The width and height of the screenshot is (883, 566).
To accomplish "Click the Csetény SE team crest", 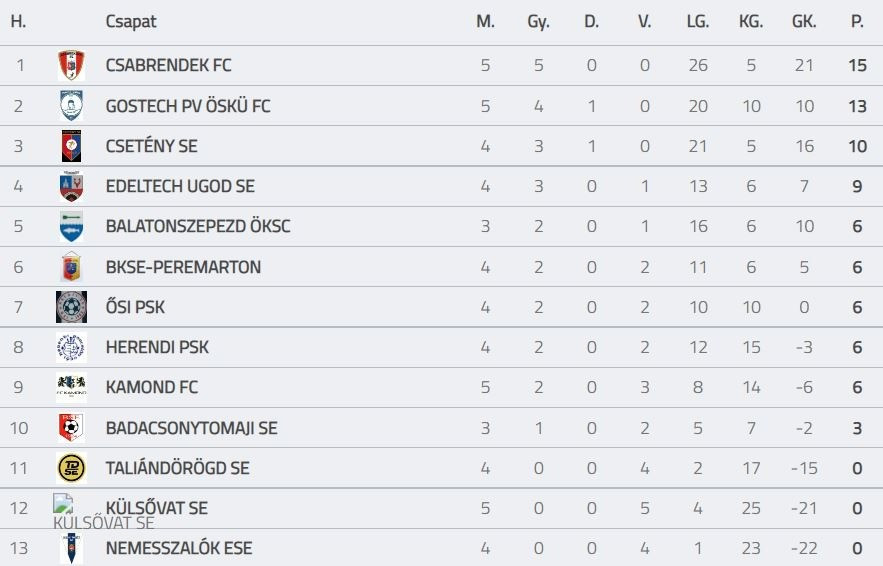I will [x=71, y=146].
